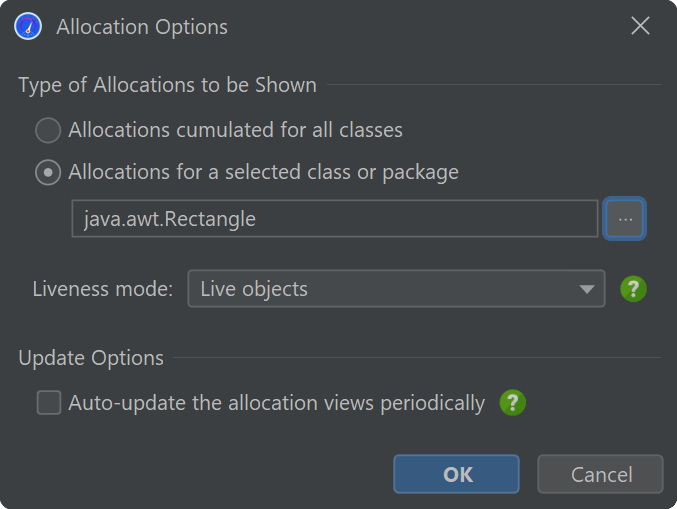This screenshot has width=677, height=509.
Task: Click the 'Live objects' selected value
Action: [x=254, y=289]
